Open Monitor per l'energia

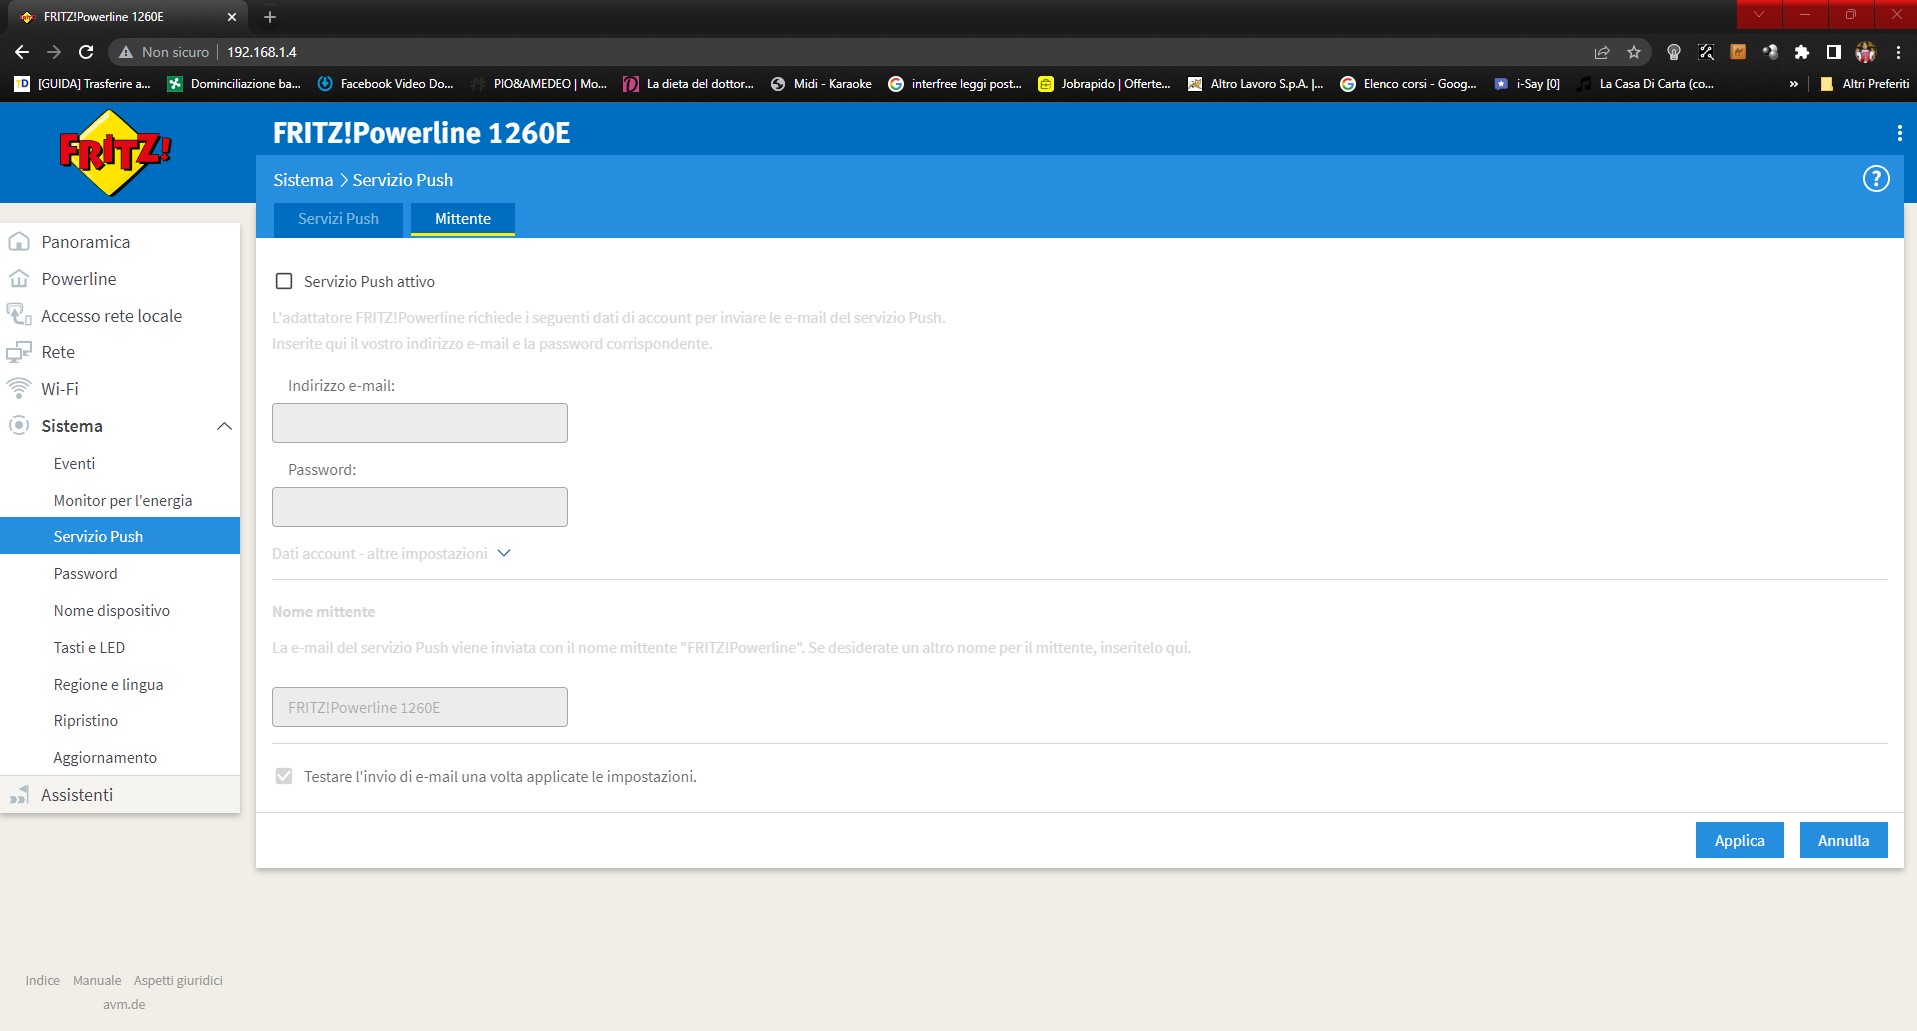[x=123, y=500]
